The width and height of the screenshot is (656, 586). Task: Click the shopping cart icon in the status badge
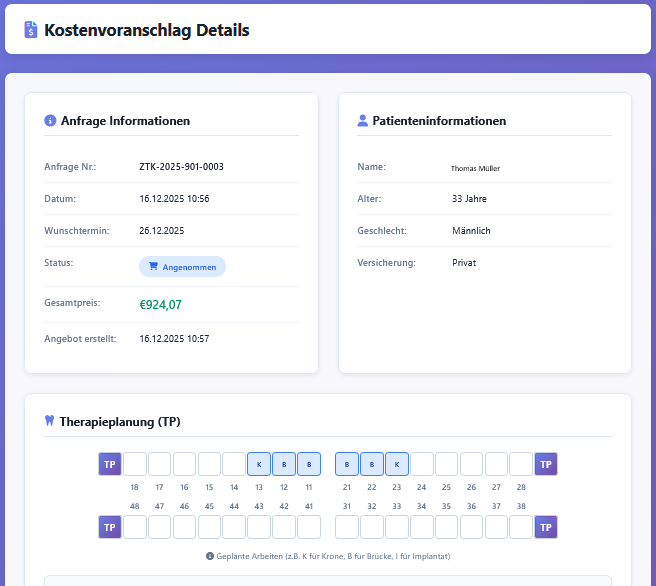[153, 267]
